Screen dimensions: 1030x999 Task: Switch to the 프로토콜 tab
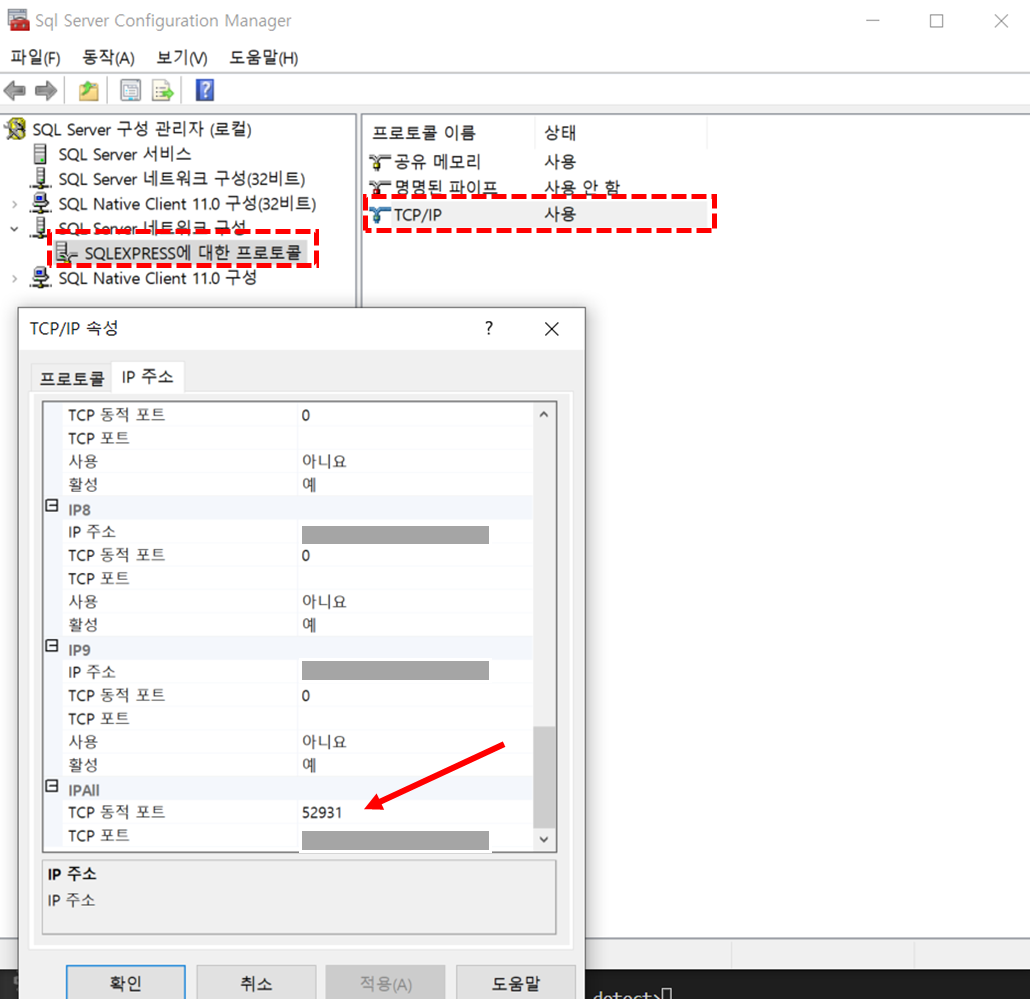point(72,378)
